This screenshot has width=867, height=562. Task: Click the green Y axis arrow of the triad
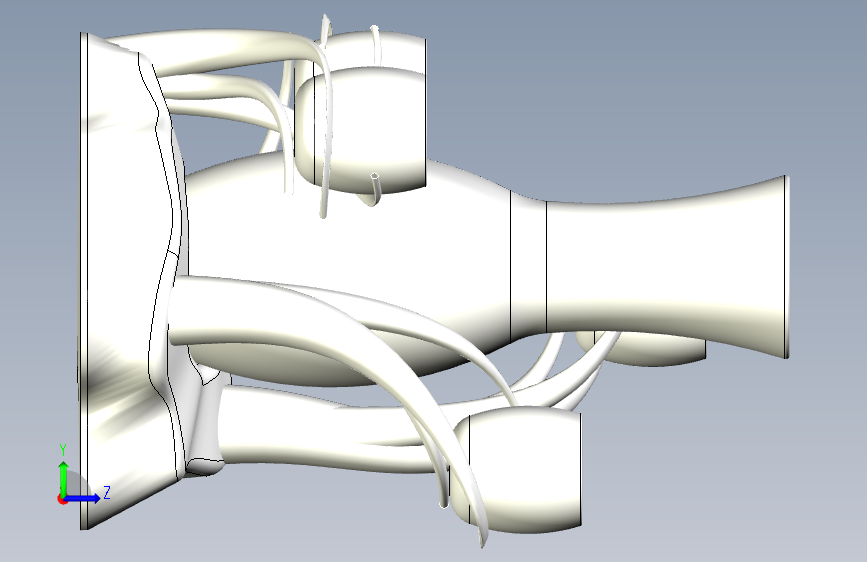64,478
